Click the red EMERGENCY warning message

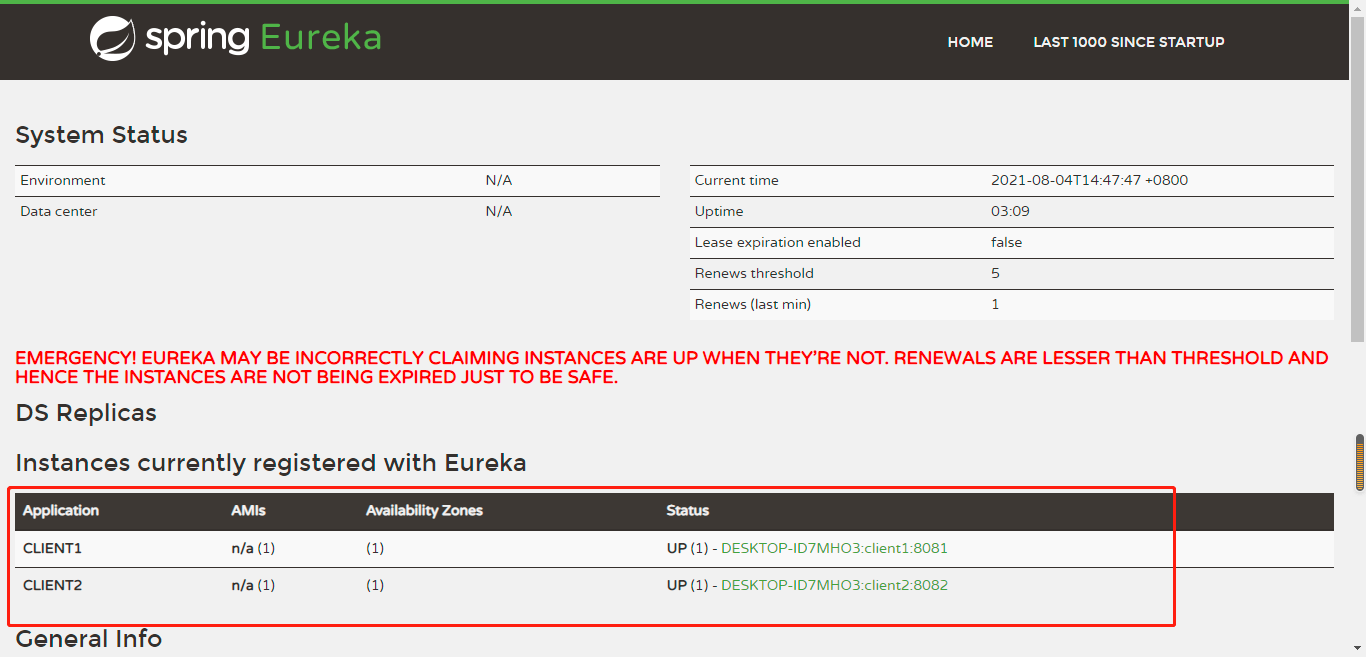pyautogui.click(x=672, y=368)
